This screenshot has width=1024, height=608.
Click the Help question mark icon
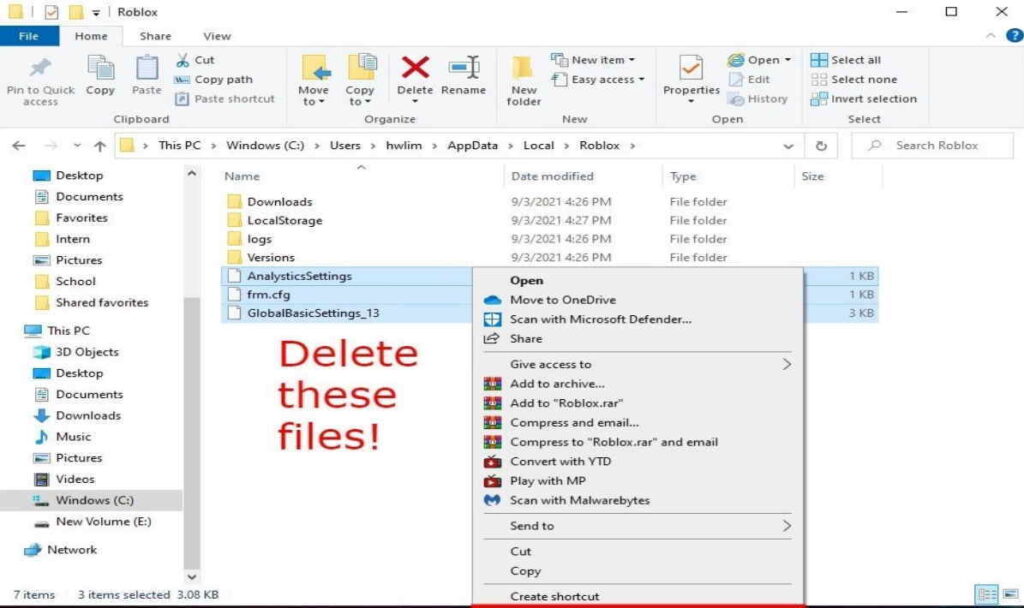[x=1015, y=35]
